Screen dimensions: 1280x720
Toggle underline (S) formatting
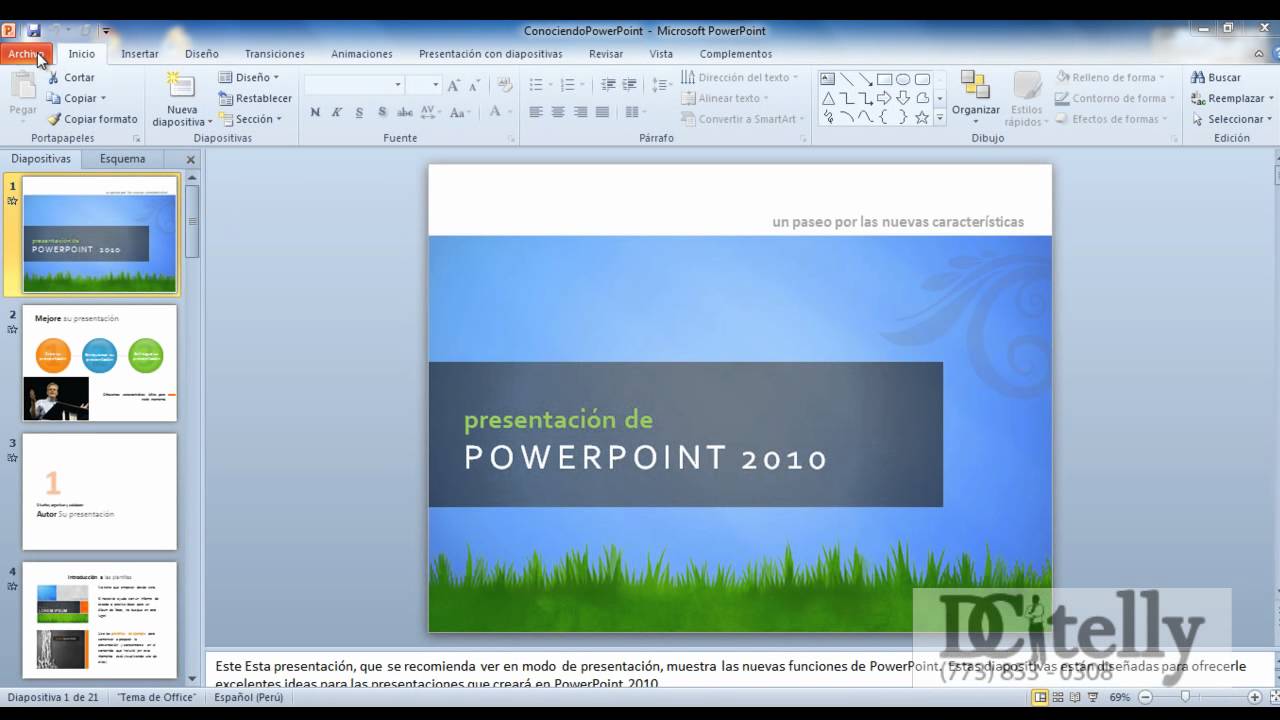point(359,113)
